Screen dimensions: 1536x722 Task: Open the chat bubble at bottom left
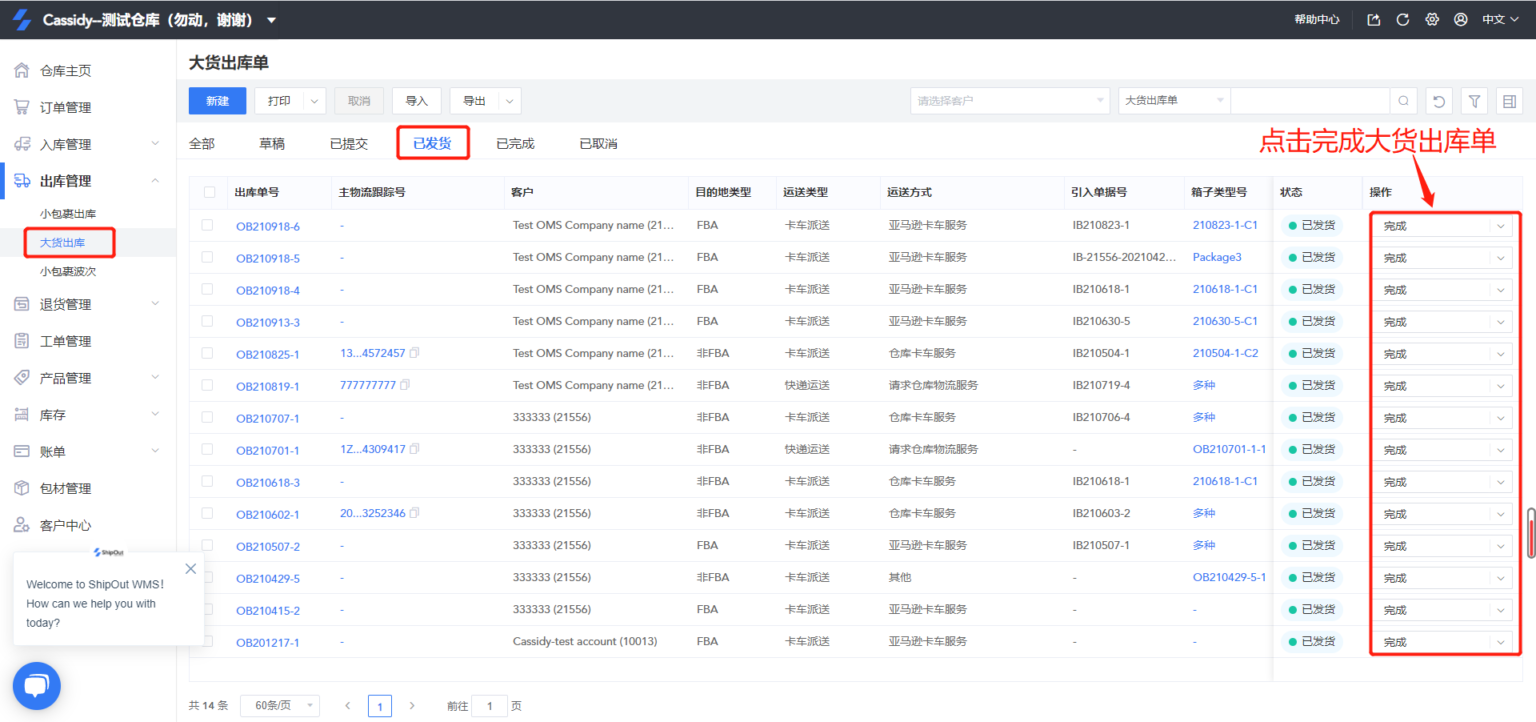pyautogui.click(x=36, y=685)
